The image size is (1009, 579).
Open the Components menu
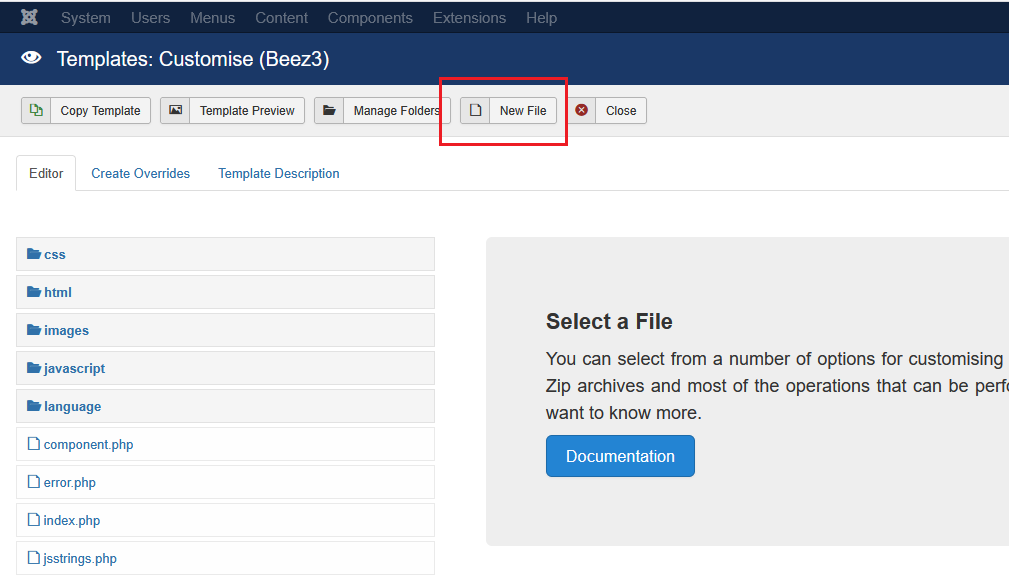[x=370, y=18]
